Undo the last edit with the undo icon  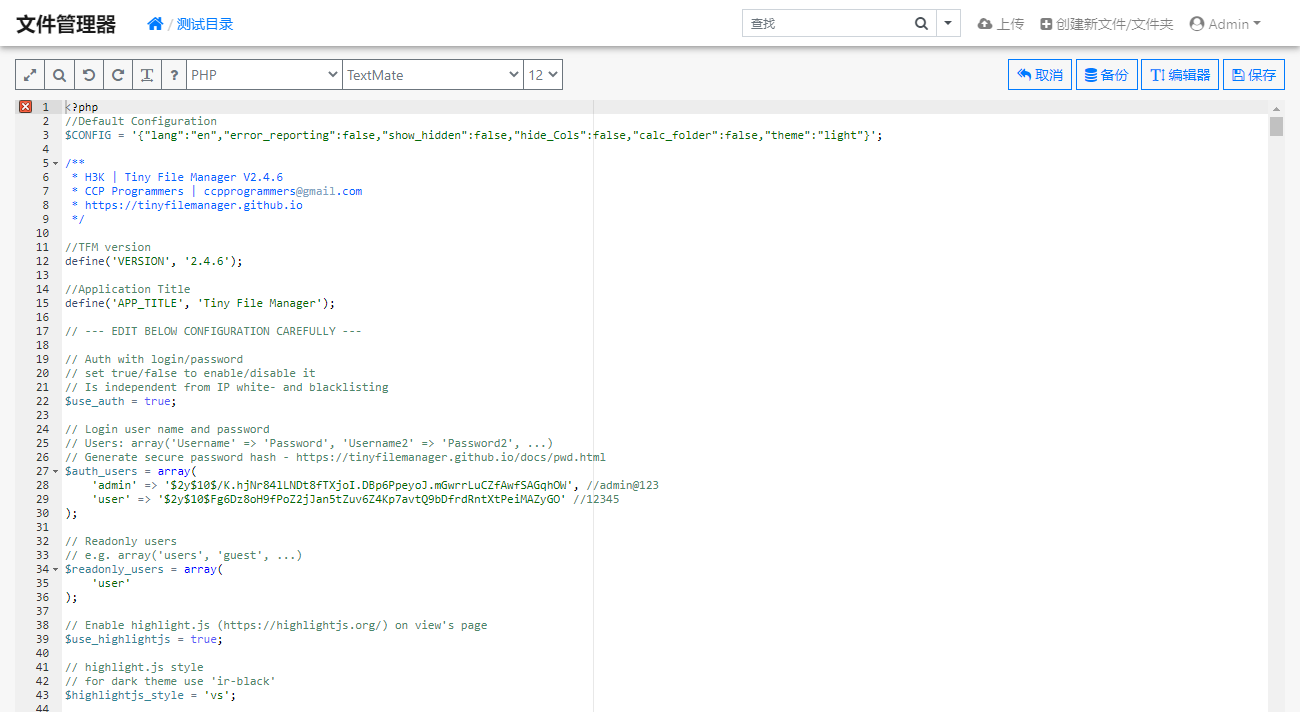pyautogui.click(x=88, y=74)
